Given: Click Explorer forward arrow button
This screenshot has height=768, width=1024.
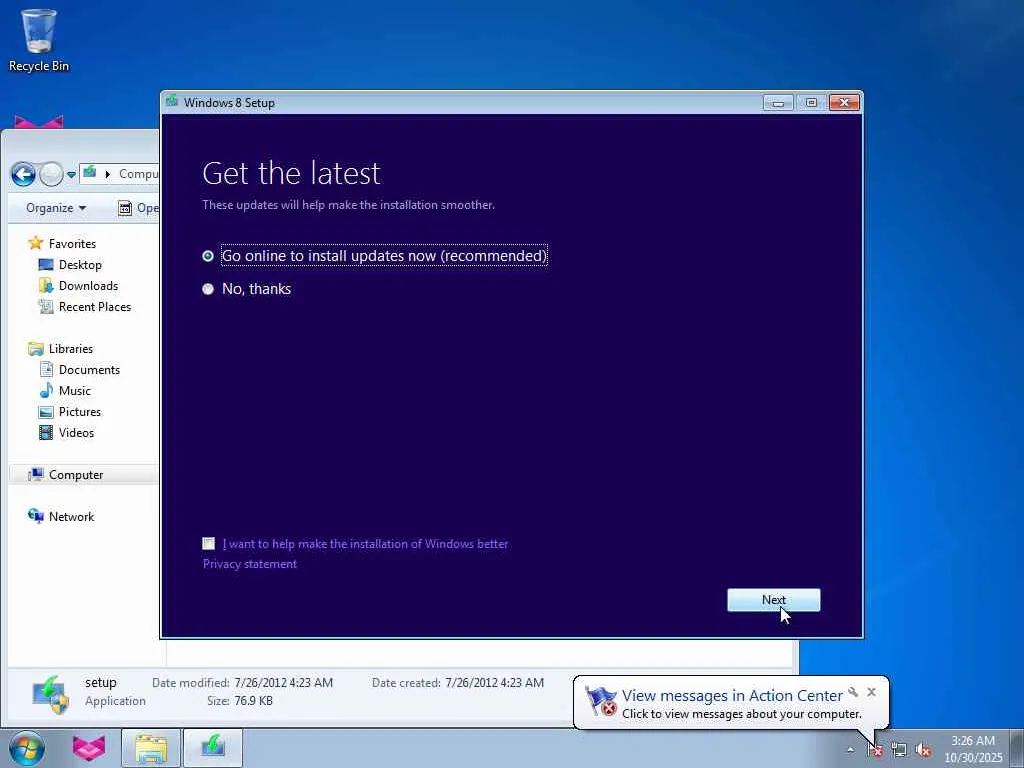Looking at the screenshot, I should [51, 174].
